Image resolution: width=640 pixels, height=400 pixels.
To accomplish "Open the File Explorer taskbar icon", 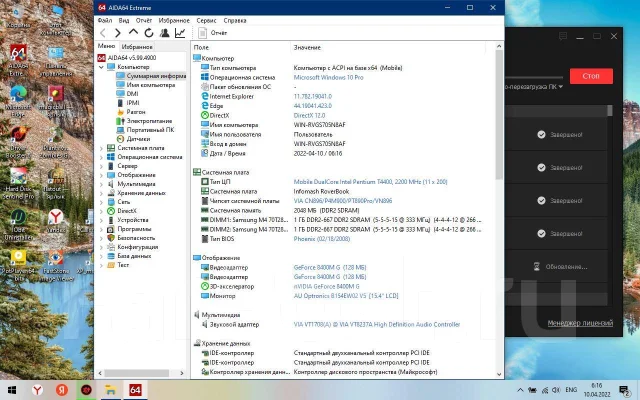I will point(111,390).
